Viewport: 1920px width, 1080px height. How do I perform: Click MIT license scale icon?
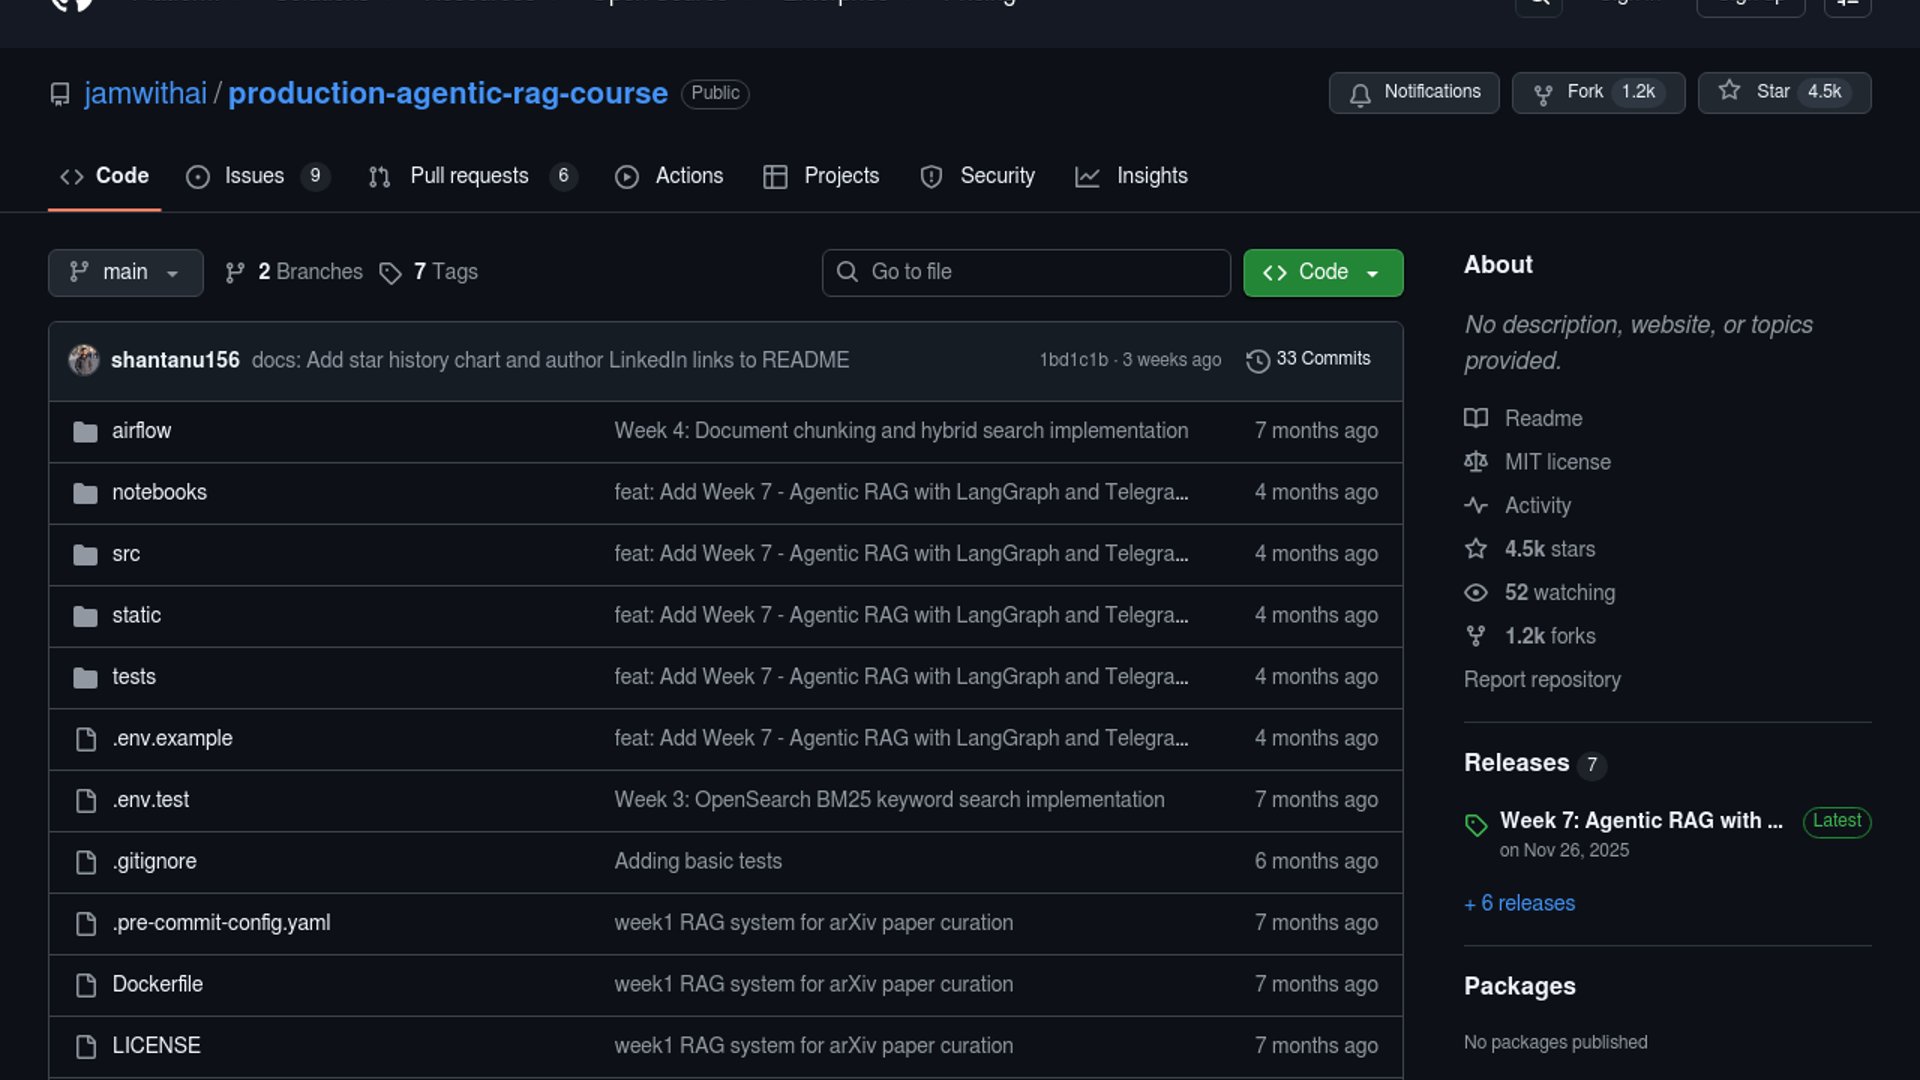click(1476, 462)
